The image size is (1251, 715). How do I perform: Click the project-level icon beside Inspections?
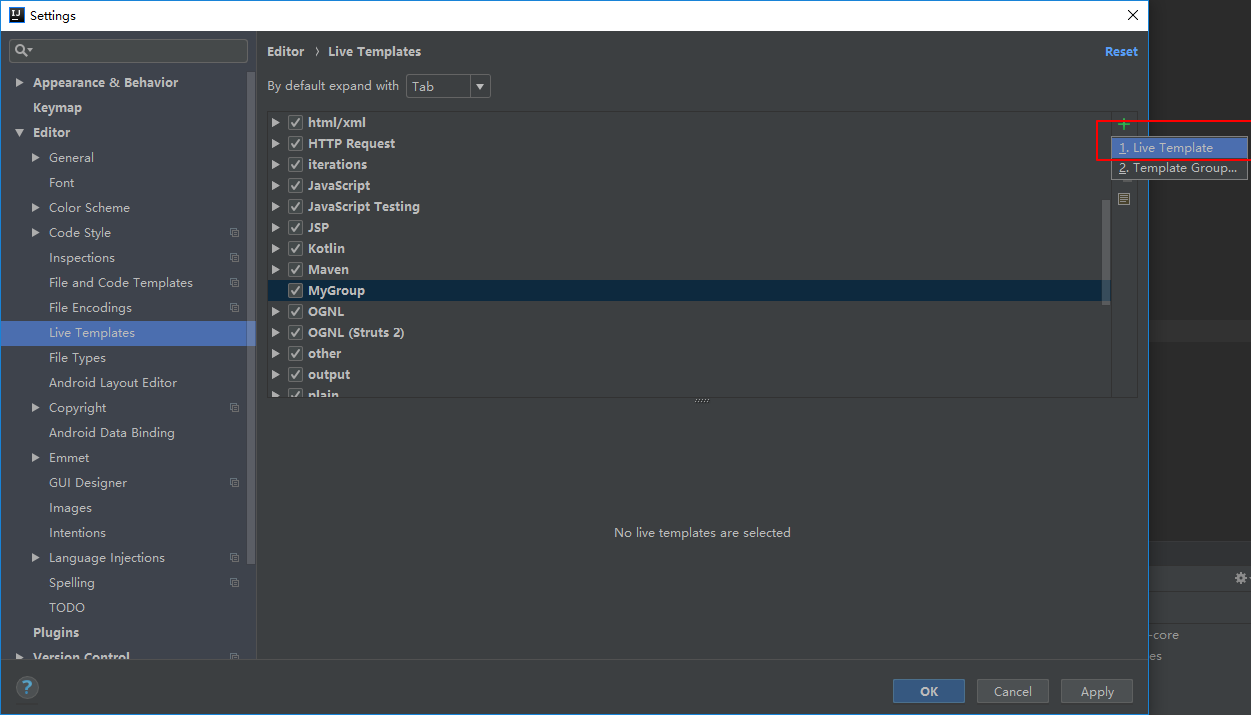234,258
